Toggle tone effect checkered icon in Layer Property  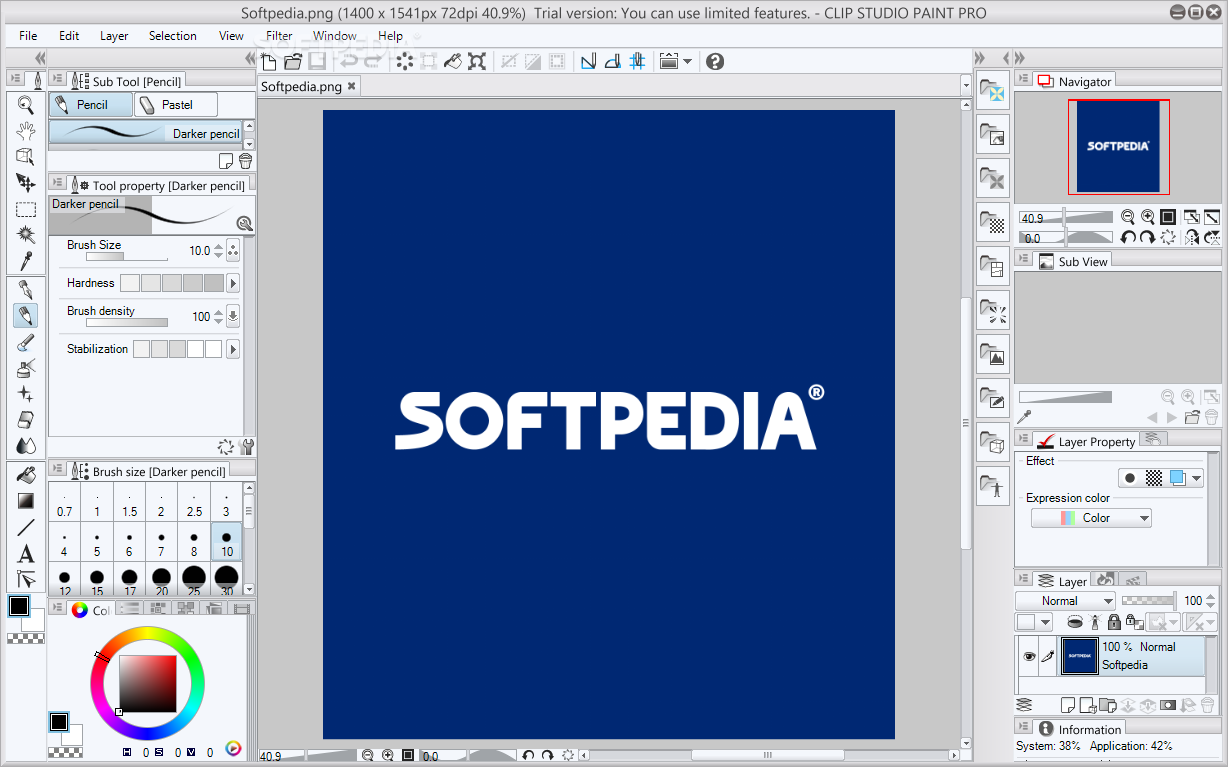[x=1154, y=478]
